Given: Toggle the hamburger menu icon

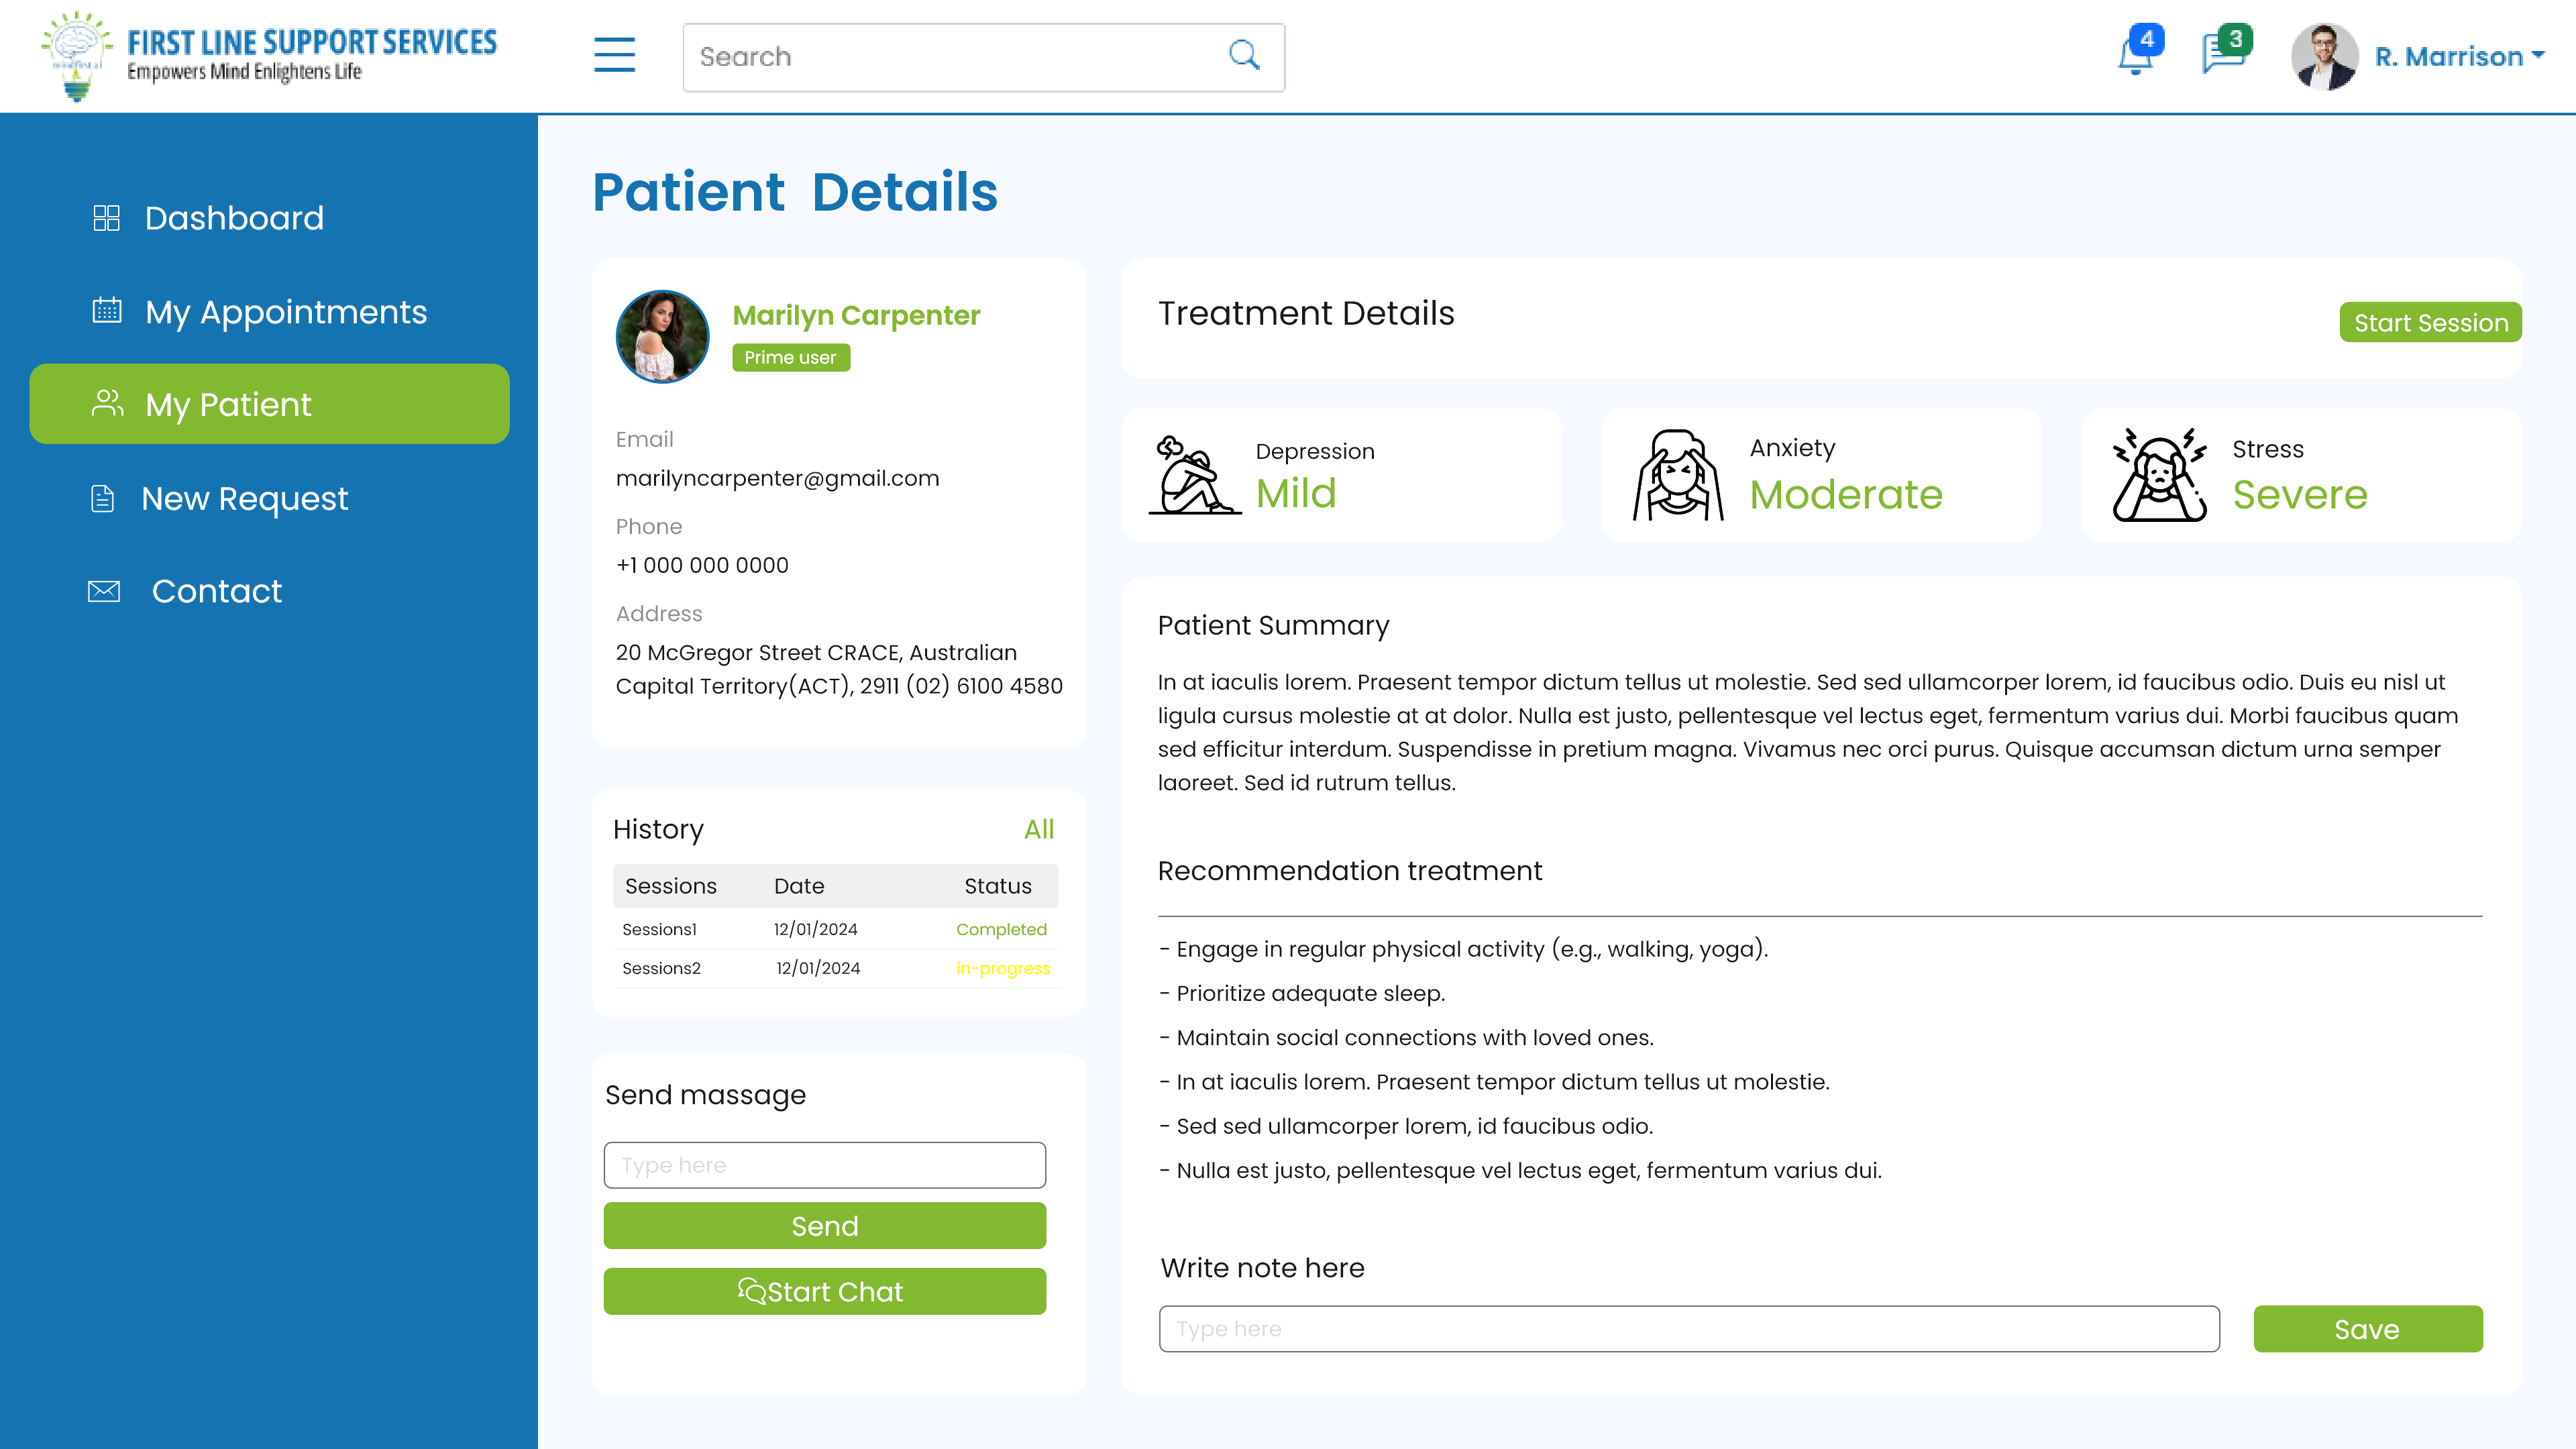Looking at the screenshot, I should pos(614,55).
